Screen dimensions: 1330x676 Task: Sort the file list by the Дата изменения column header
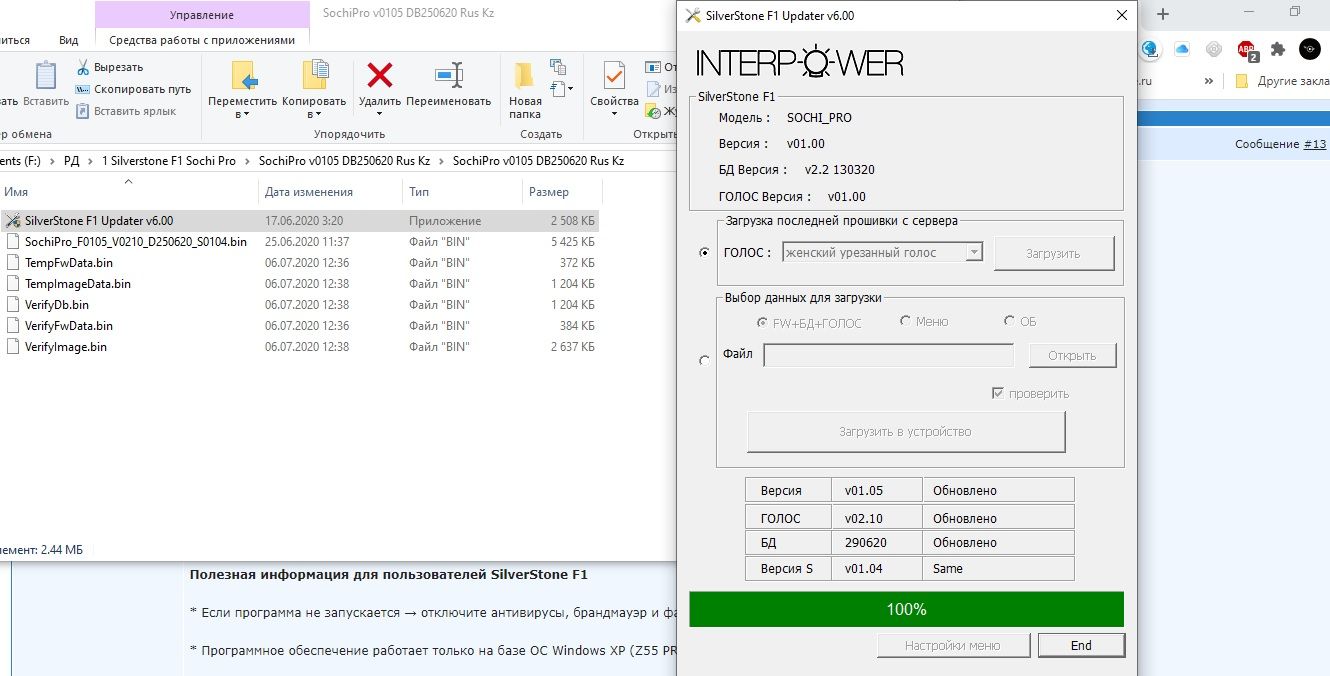(x=329, y=192)
